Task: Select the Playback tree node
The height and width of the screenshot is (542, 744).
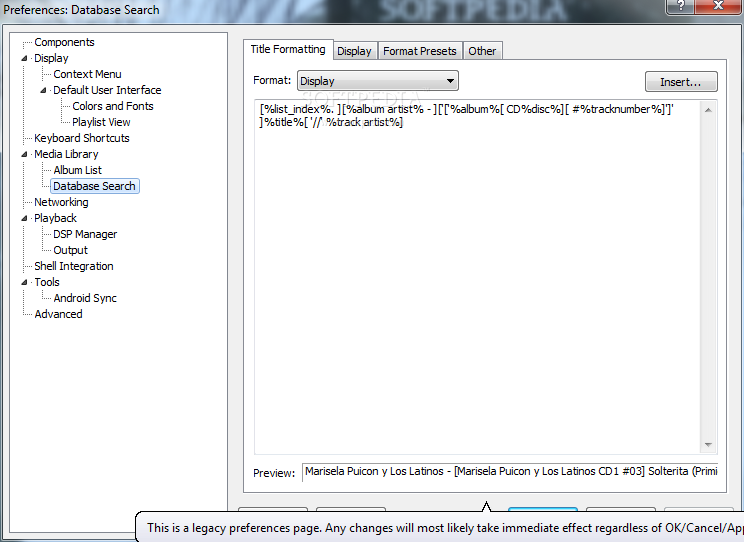Action: pyautogui.click(x=55, y=218)
